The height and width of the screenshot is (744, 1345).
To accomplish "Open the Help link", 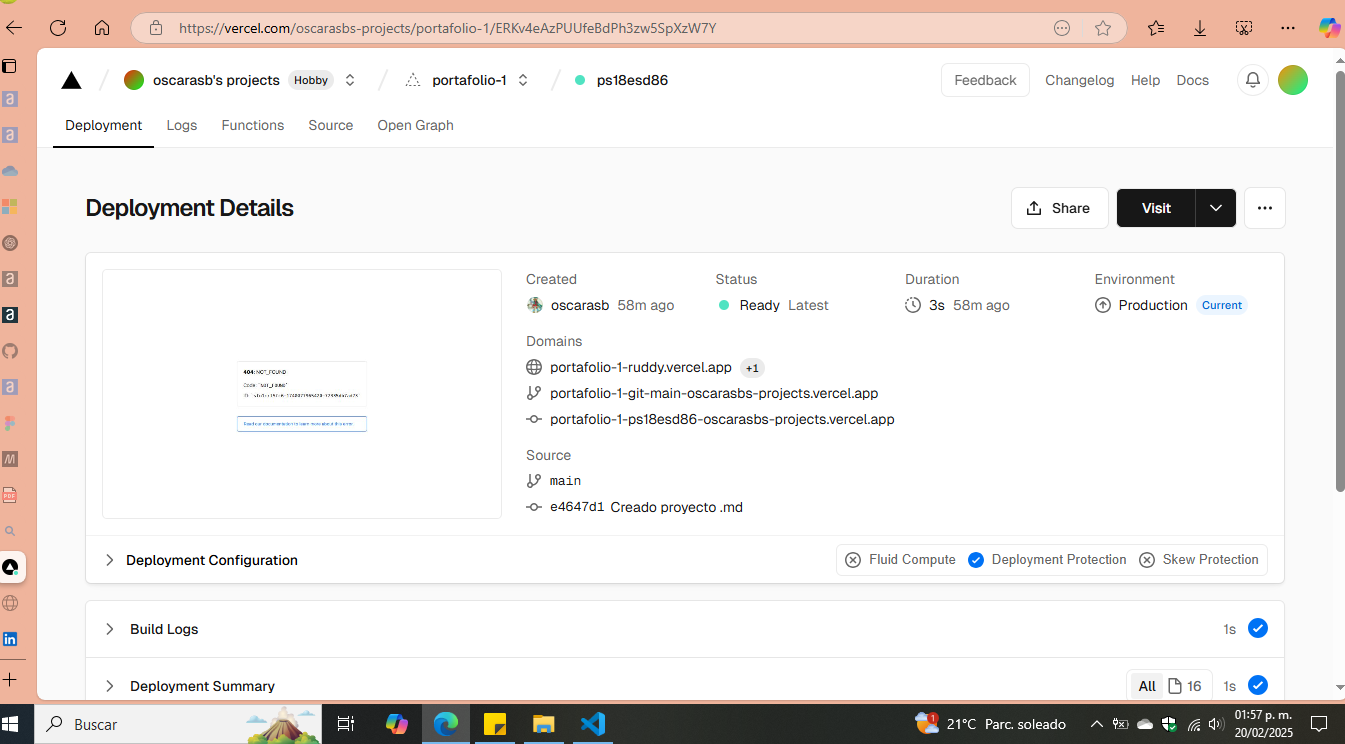I will coord(1145,80).
